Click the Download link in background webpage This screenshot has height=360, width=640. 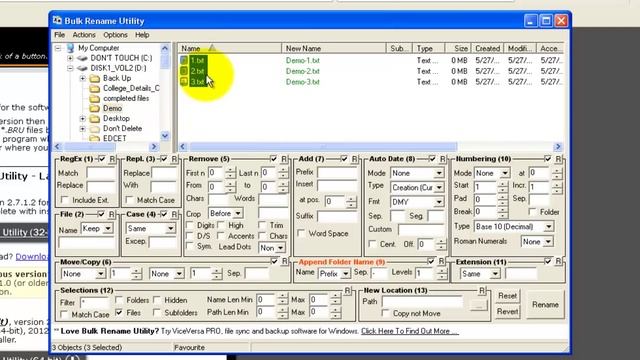pyautogui.click(x=32, y=257)
